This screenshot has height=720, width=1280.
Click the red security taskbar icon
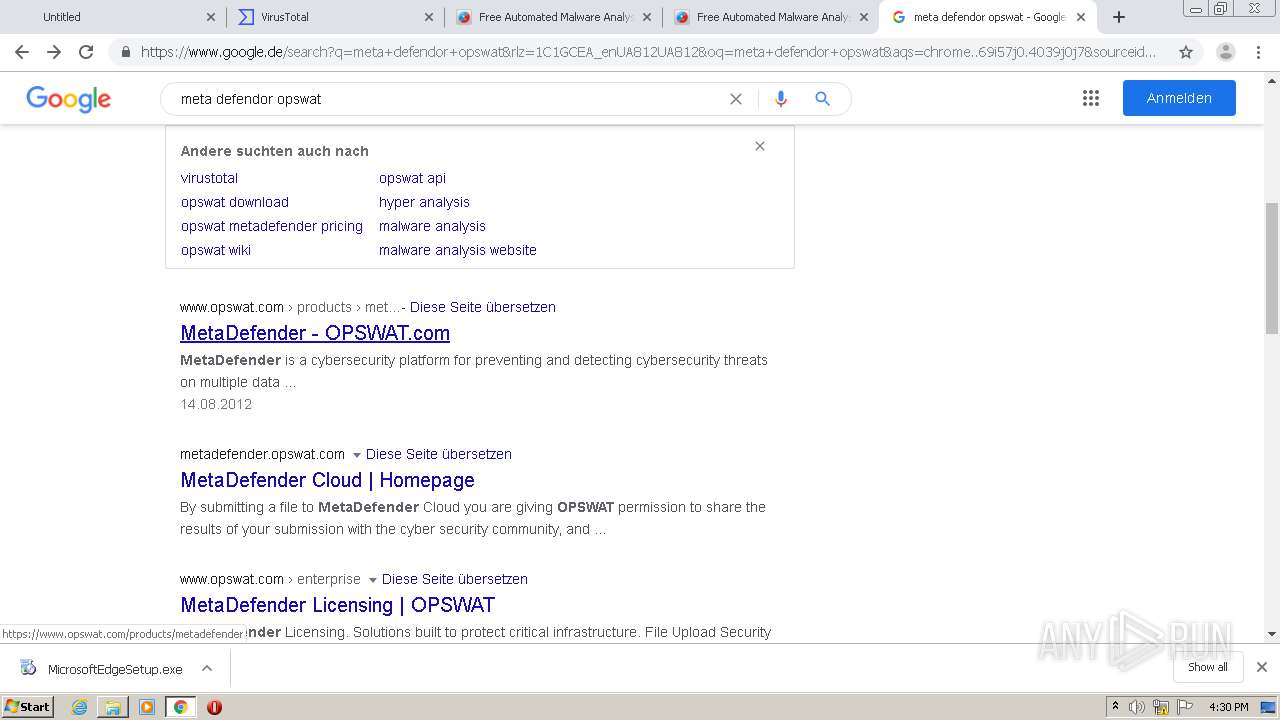[214, 707]
